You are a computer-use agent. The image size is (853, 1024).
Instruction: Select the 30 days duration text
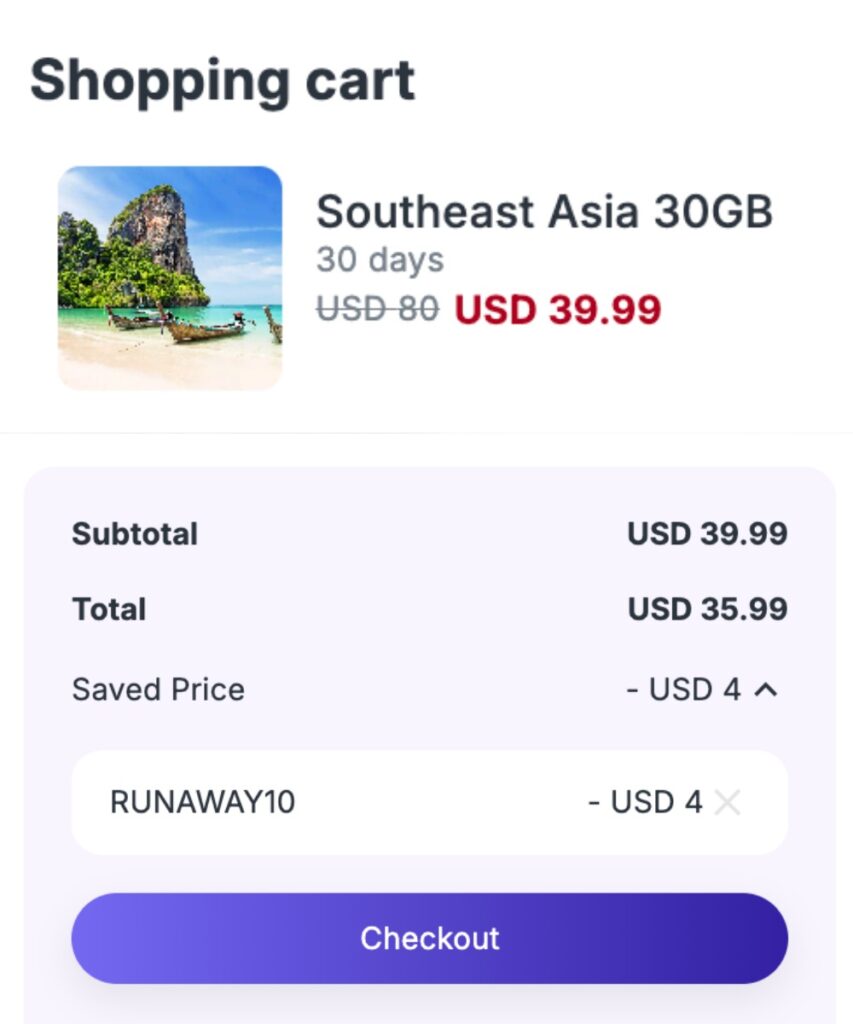pyautogui.click(x=380, y=260)
